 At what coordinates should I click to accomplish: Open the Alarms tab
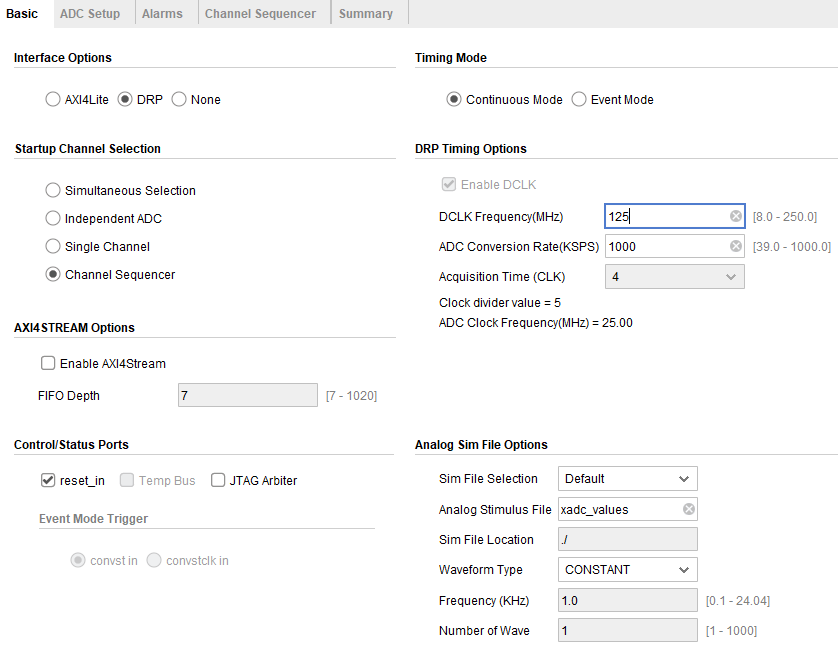162,14
